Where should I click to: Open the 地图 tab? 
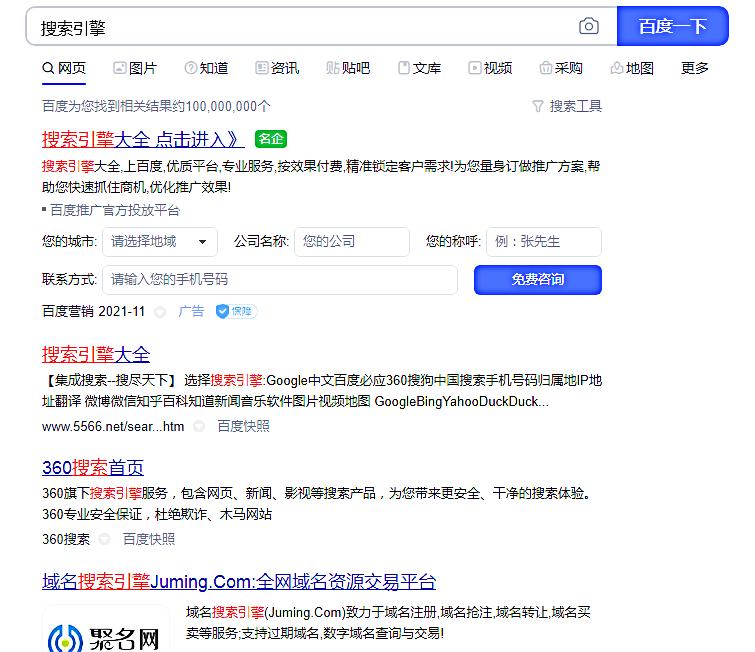click(632, 68)
